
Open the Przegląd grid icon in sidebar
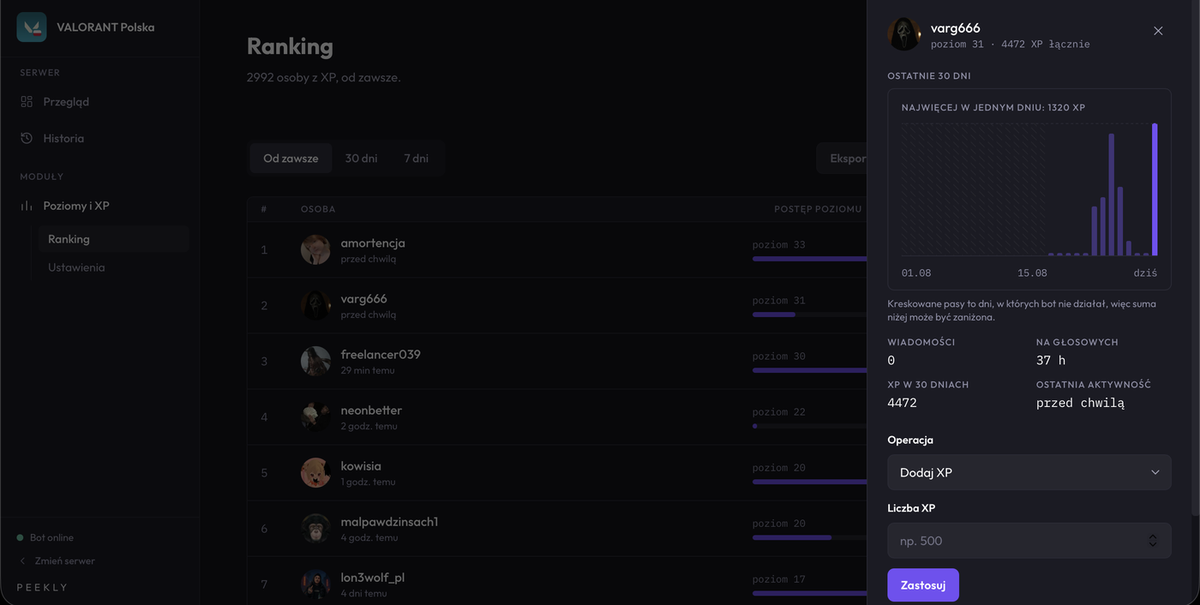[27, 102]
